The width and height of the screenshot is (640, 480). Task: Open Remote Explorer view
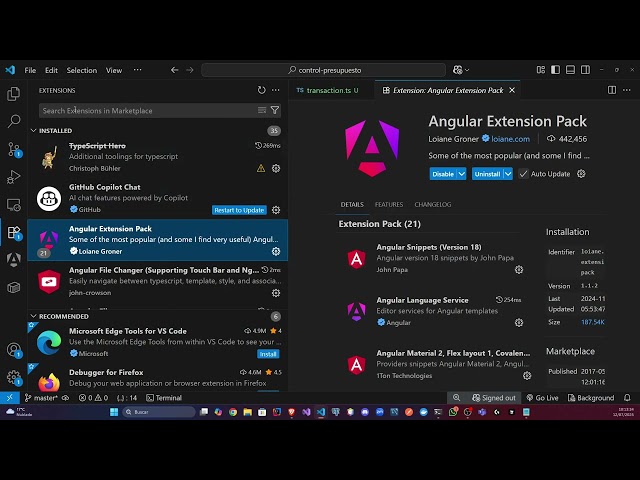13,205
